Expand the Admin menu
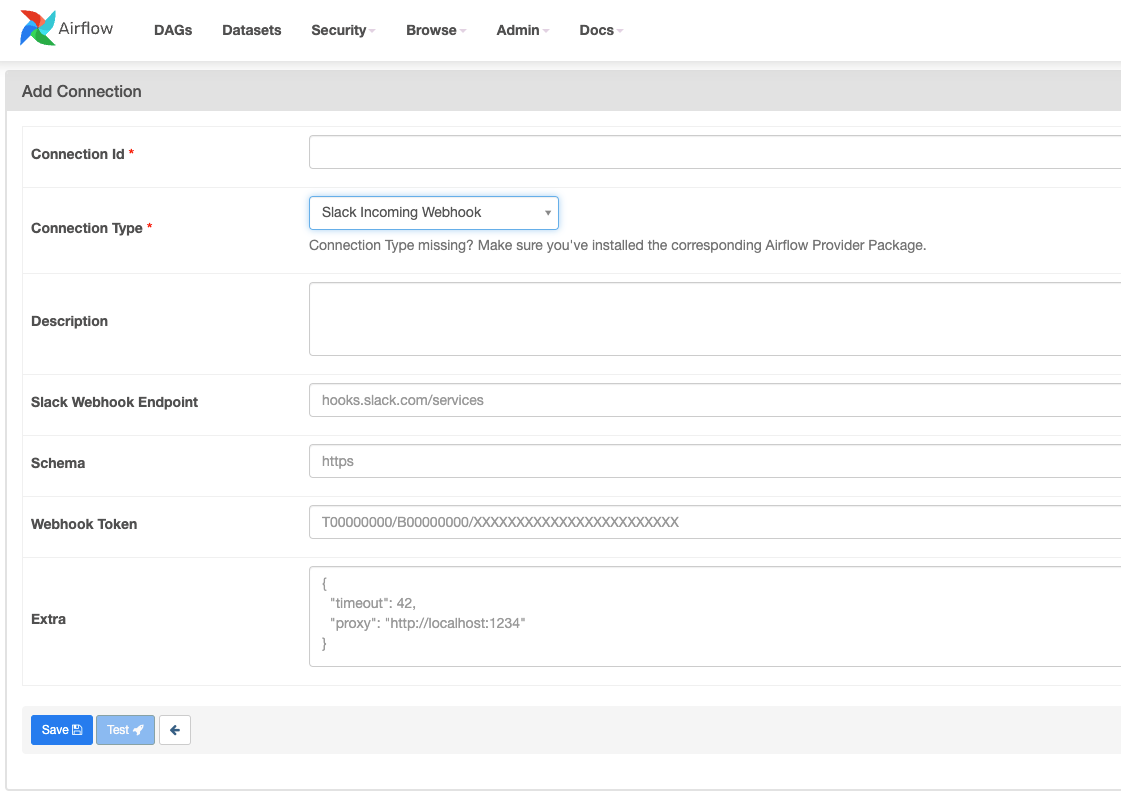 [523, 30]
